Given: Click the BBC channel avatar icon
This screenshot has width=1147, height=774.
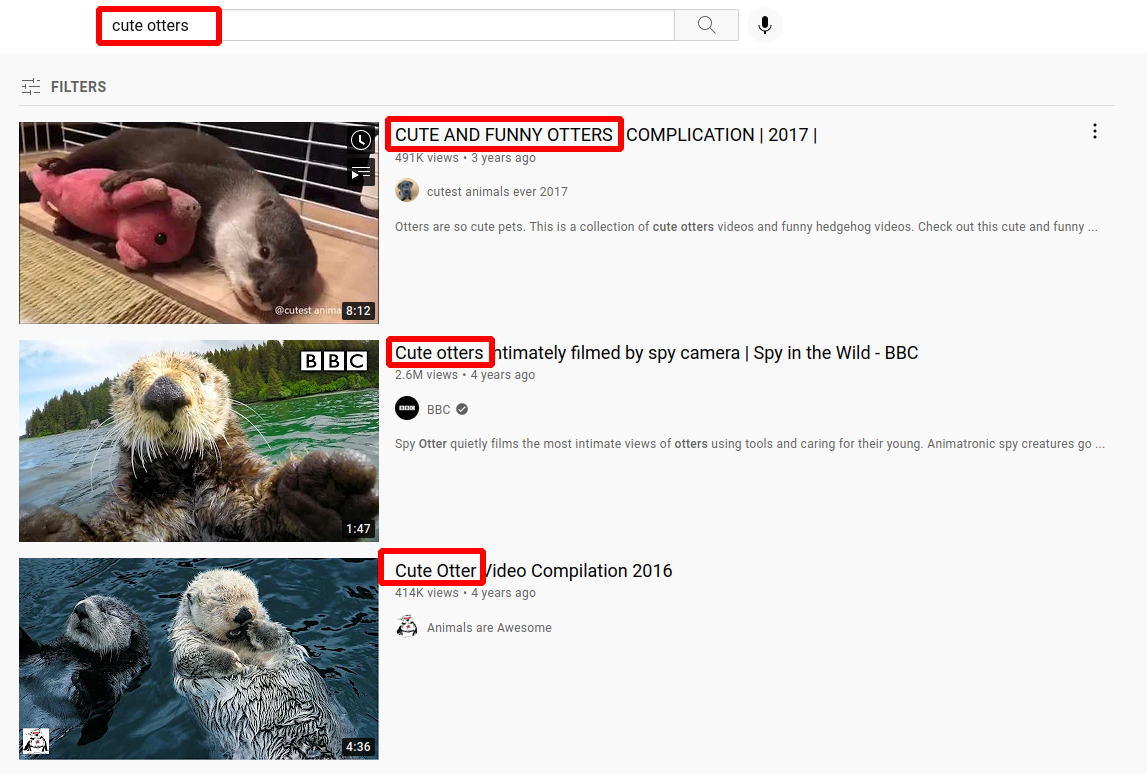Looking at the screenshot, I should click(x=407, y=408).
